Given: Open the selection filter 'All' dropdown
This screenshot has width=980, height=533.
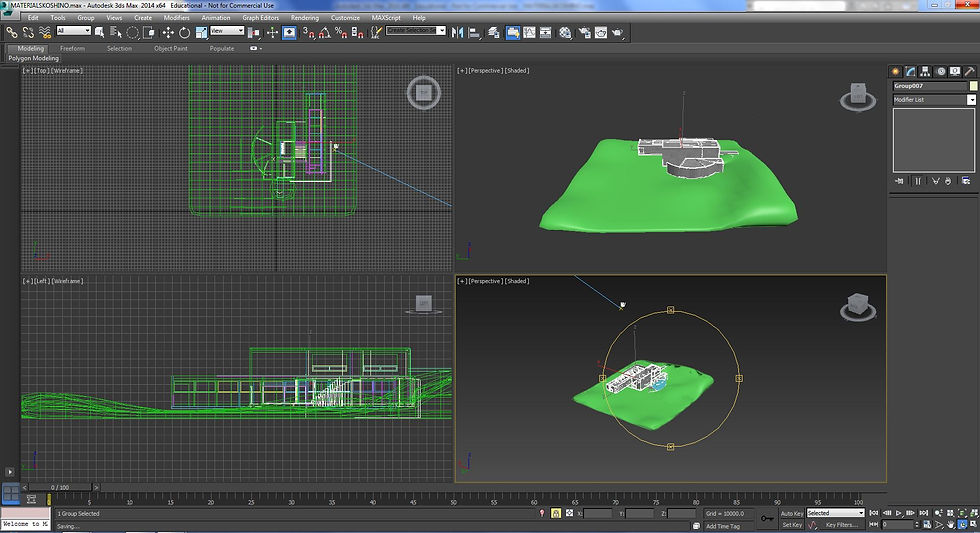Looking at the screenshot, I should point(74,31).
